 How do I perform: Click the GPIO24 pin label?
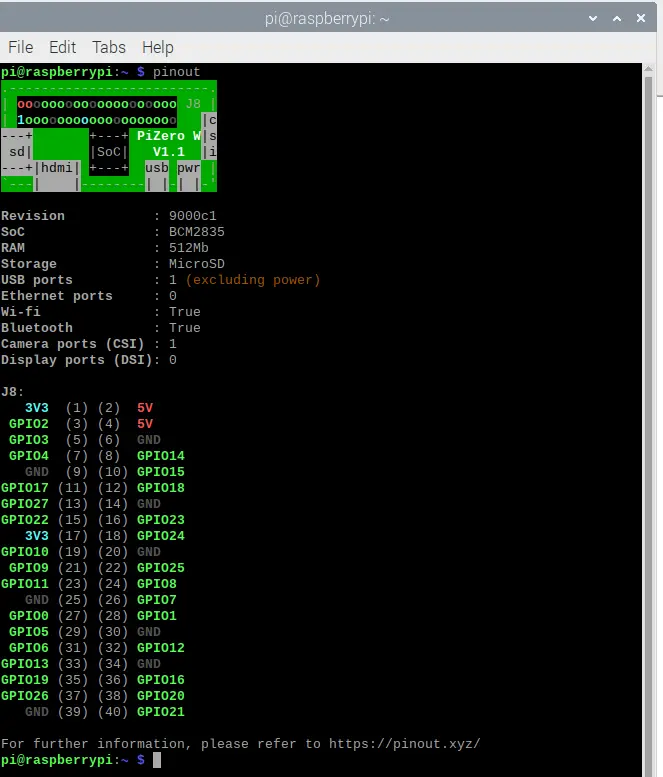point(161,536)
